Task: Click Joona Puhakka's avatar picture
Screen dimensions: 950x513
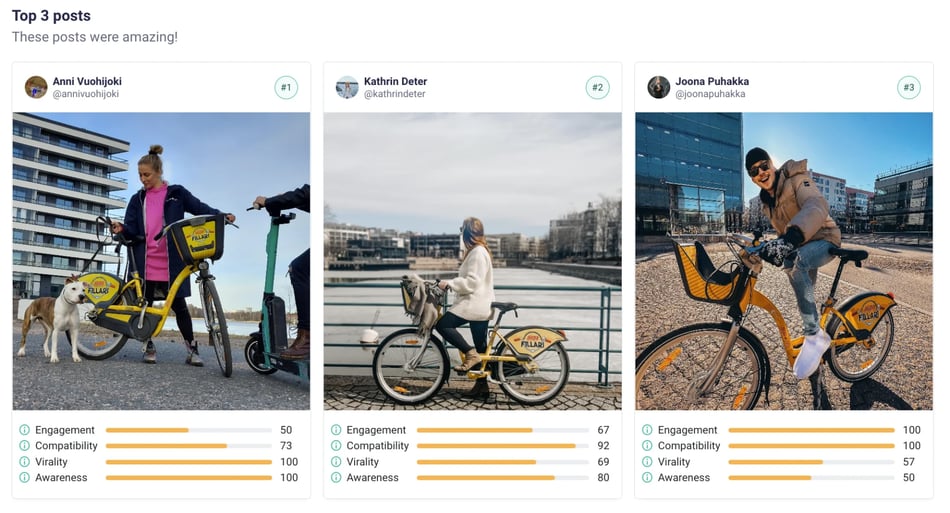Action: pyautogui.click(x=659, y=87)
